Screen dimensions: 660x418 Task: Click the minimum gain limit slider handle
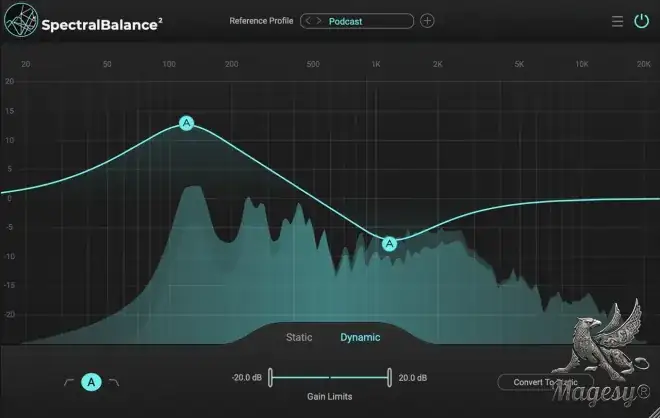[270, 378]
